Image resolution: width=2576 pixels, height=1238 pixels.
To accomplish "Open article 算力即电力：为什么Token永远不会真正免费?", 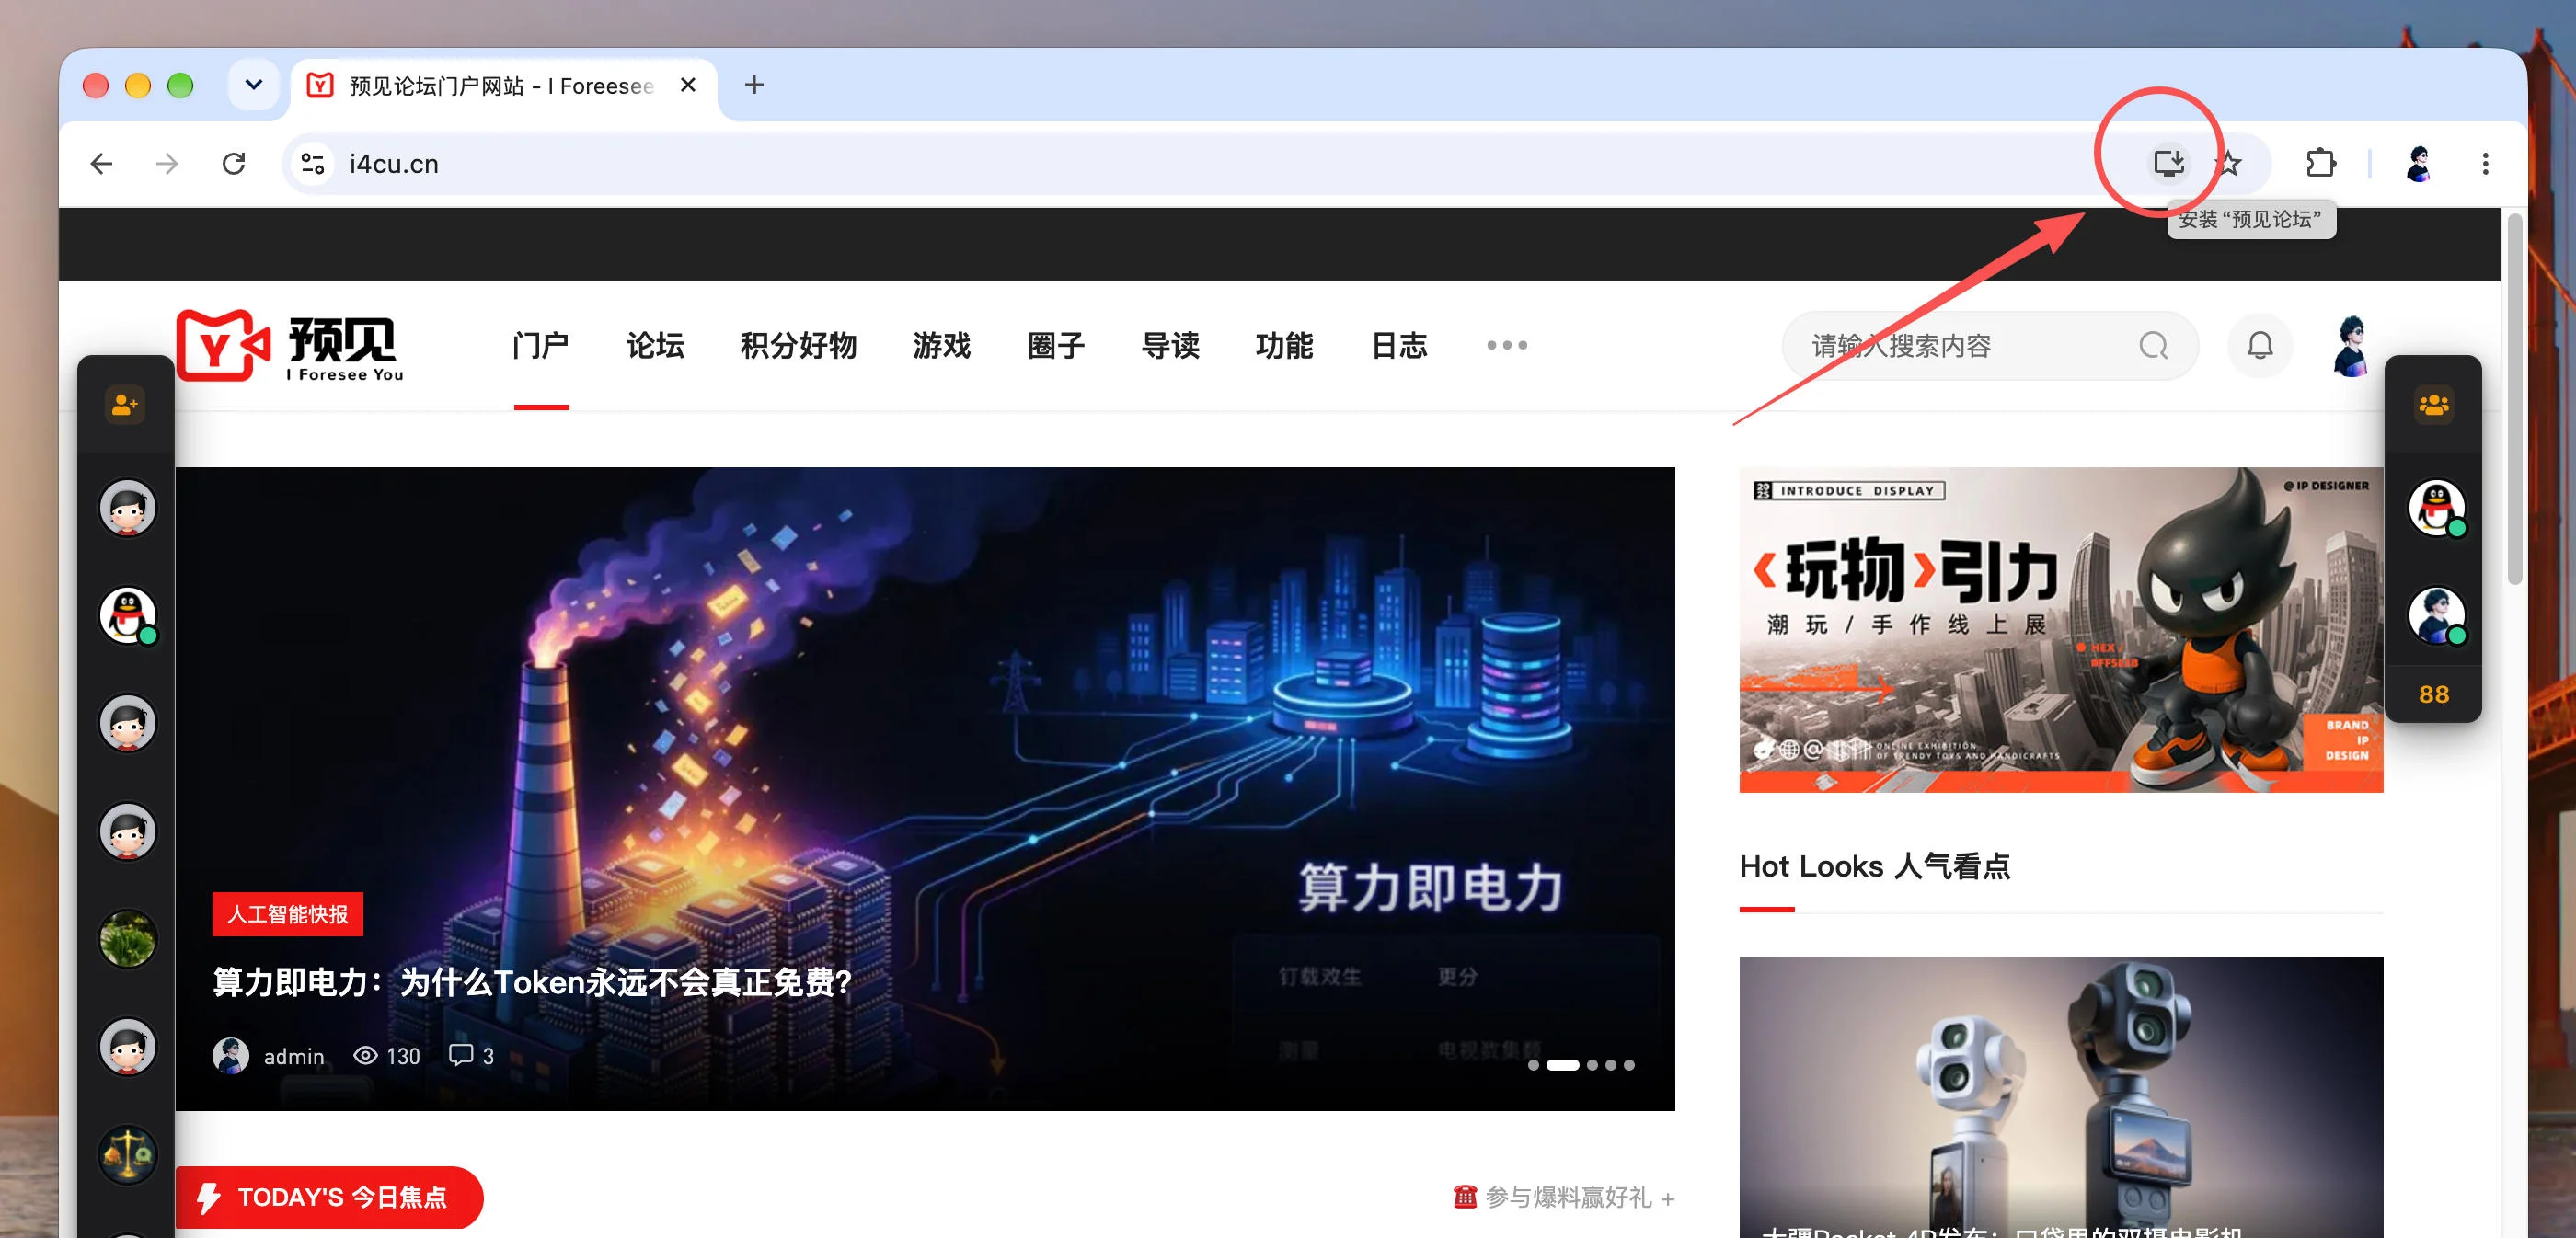I will (x=532, y=982).
